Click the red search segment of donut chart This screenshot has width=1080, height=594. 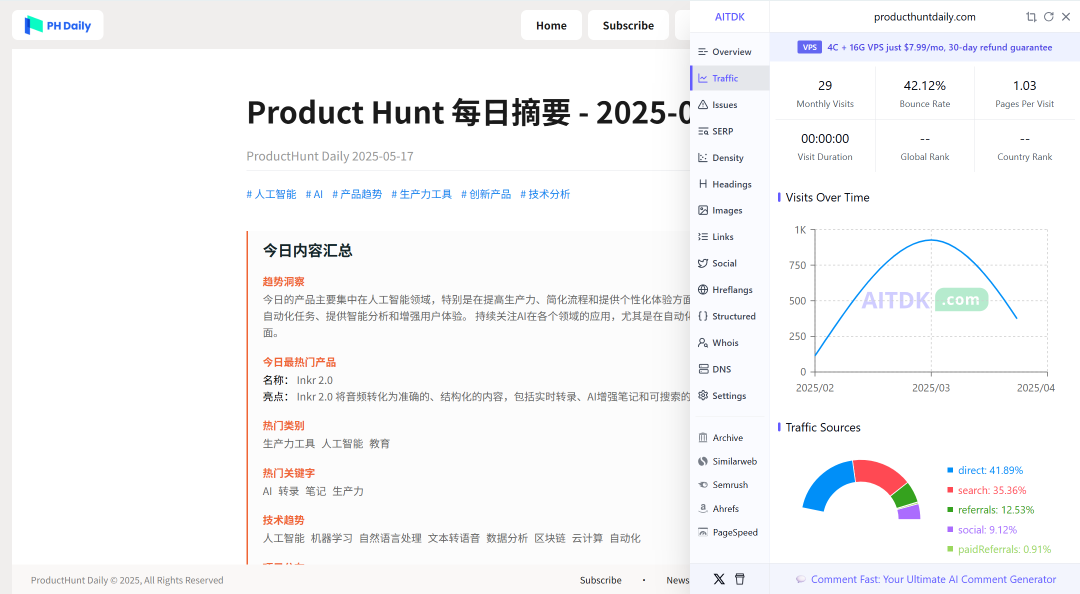pos(880,473)
